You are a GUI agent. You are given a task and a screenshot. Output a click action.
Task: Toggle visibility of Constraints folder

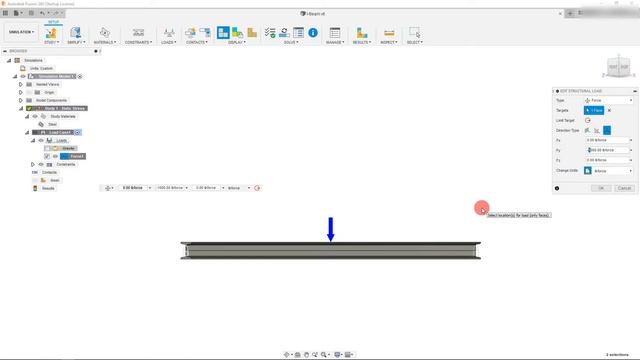pos(41,164)
